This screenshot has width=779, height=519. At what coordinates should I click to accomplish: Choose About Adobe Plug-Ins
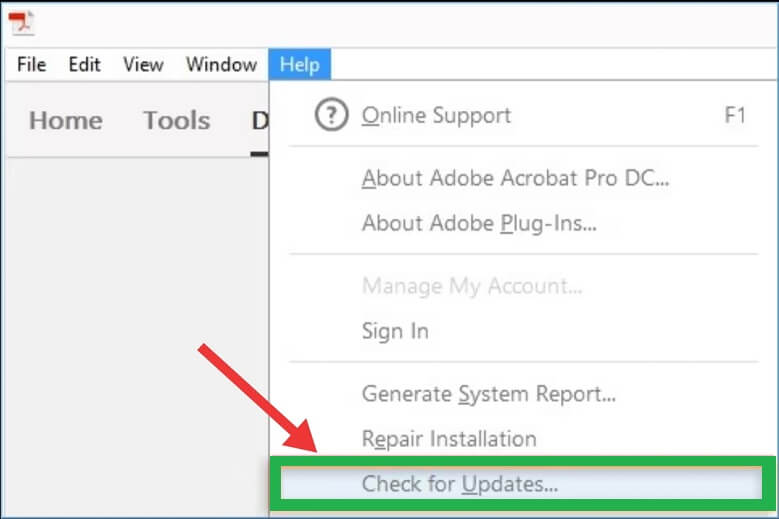(x=524, y=223)
